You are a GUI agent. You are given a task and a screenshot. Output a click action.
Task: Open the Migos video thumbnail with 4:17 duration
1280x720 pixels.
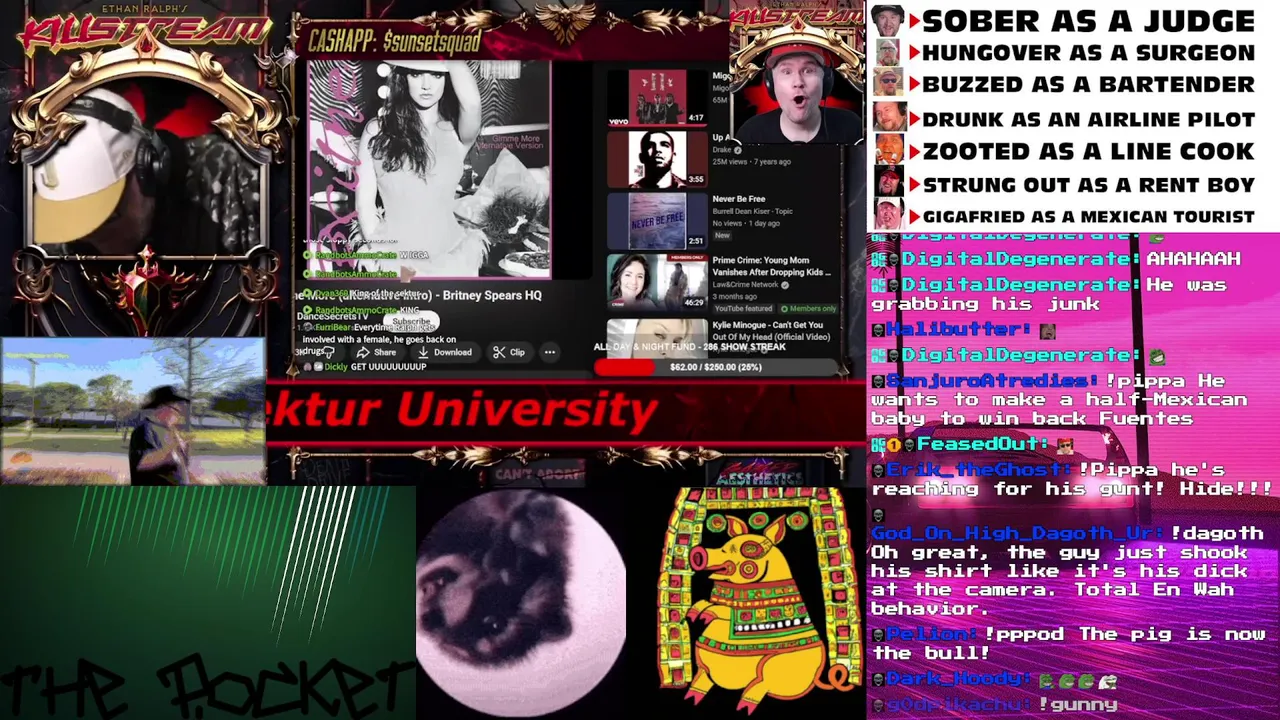coord(656,97)
